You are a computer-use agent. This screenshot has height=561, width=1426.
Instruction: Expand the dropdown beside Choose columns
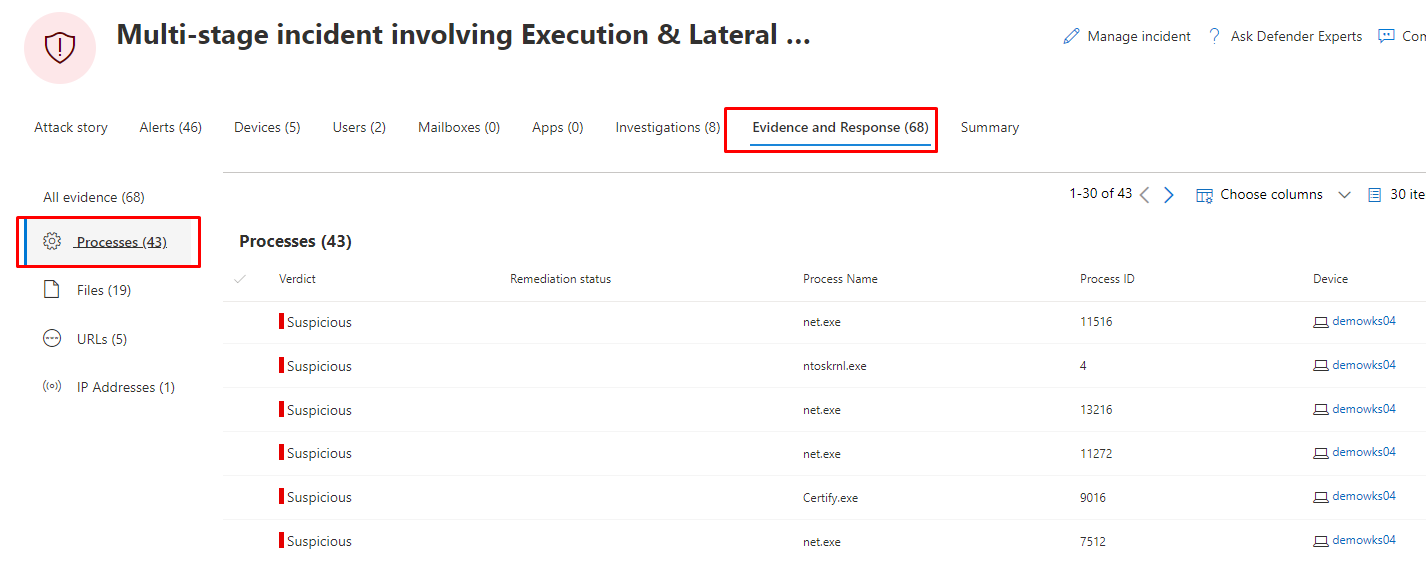pyautogui.click(x=1344, y=195)
